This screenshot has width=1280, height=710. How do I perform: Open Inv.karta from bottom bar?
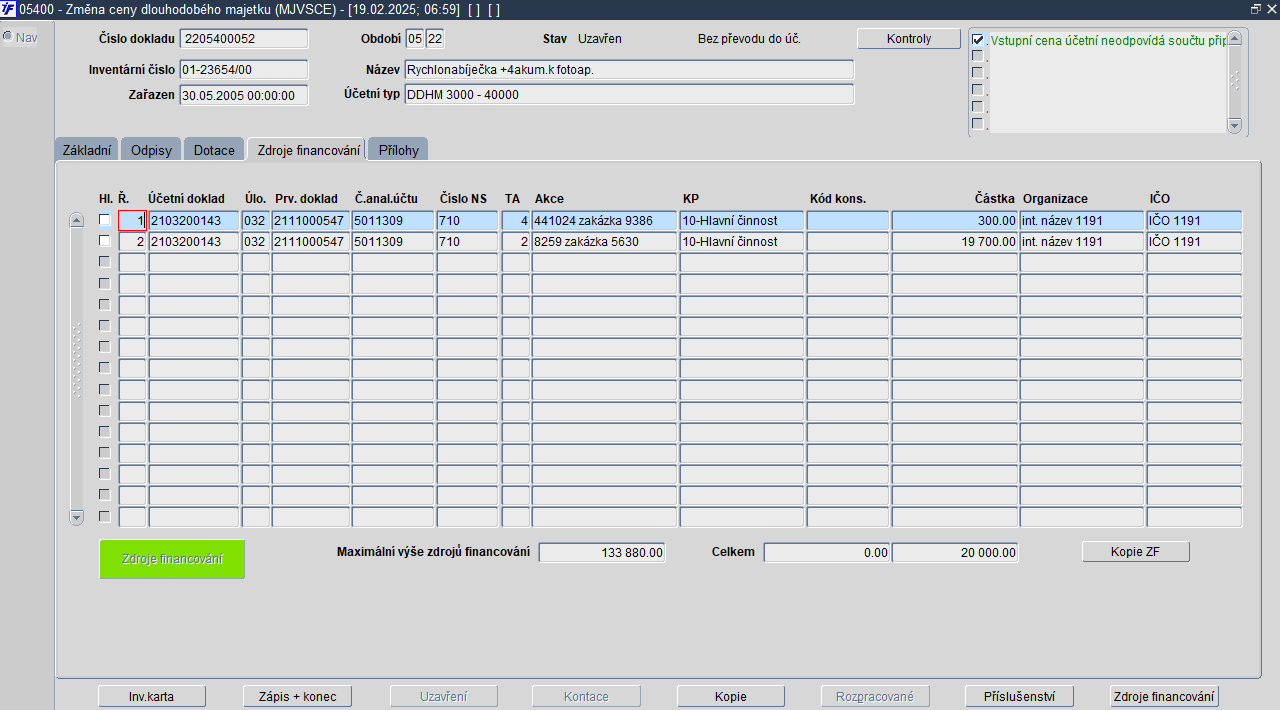(x=153, y=696)
